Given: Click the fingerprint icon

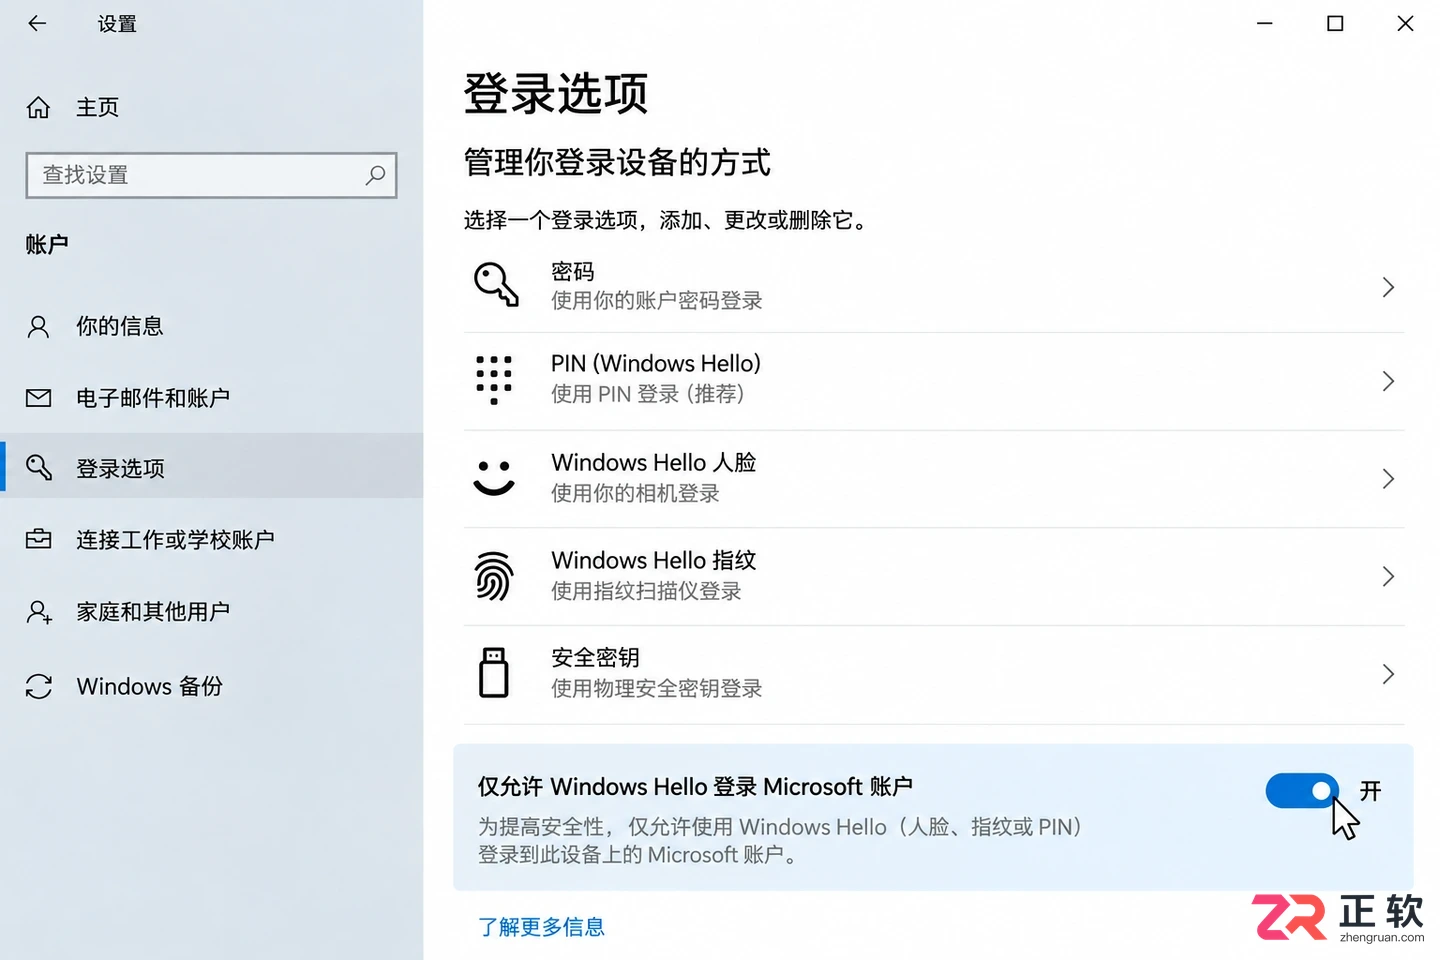Looking at the screenshot, I should [494, 576].
